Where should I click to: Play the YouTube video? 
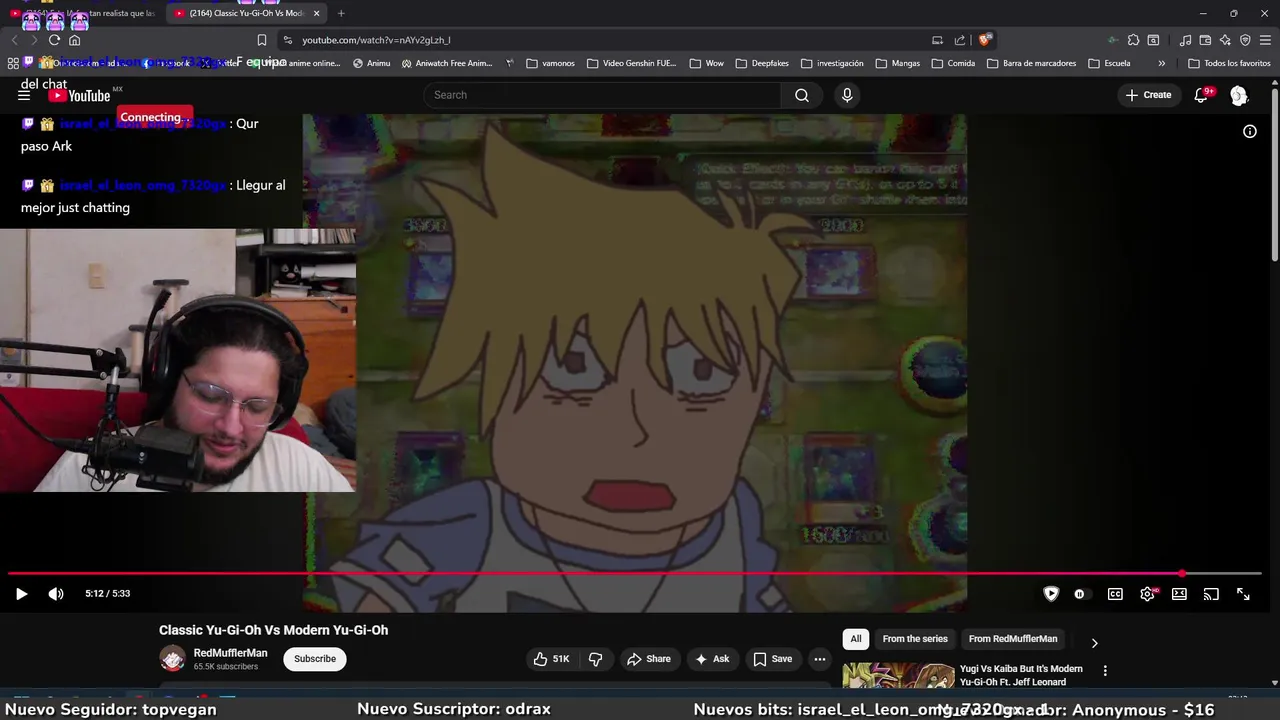pyautogui.click(x=21, y=594)
